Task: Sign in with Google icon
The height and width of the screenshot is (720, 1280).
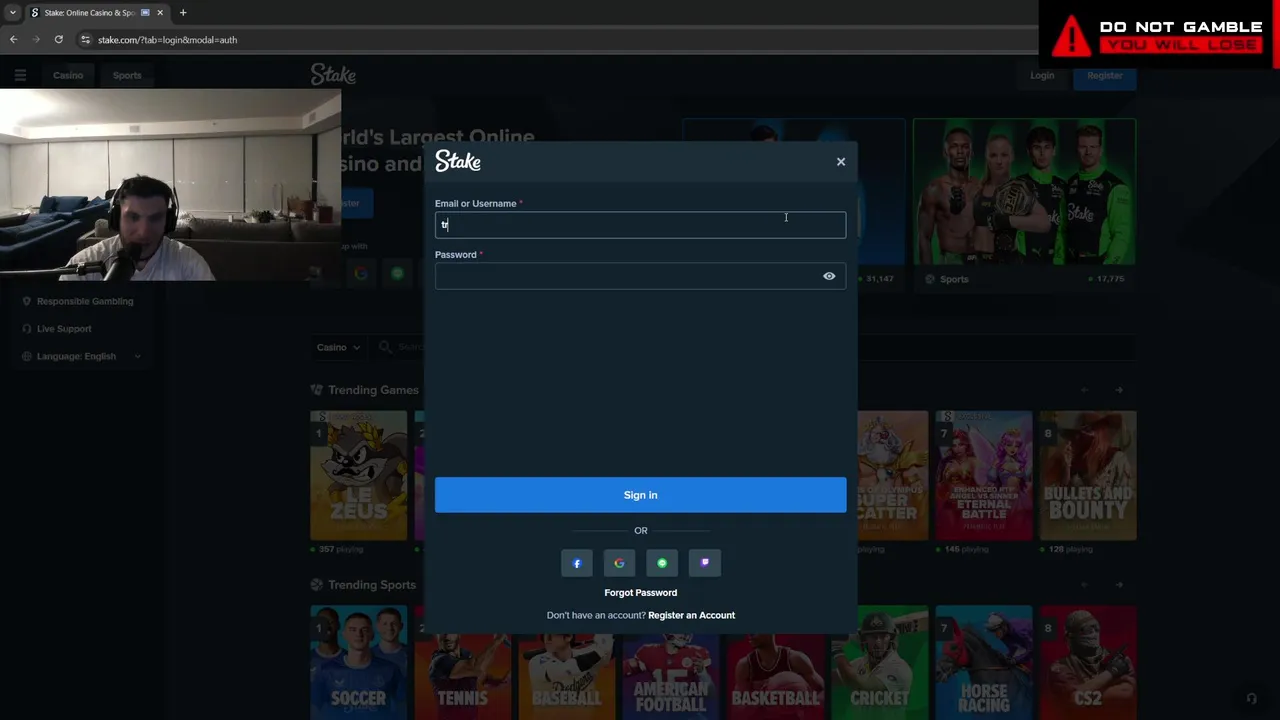Action: (619, 563)
